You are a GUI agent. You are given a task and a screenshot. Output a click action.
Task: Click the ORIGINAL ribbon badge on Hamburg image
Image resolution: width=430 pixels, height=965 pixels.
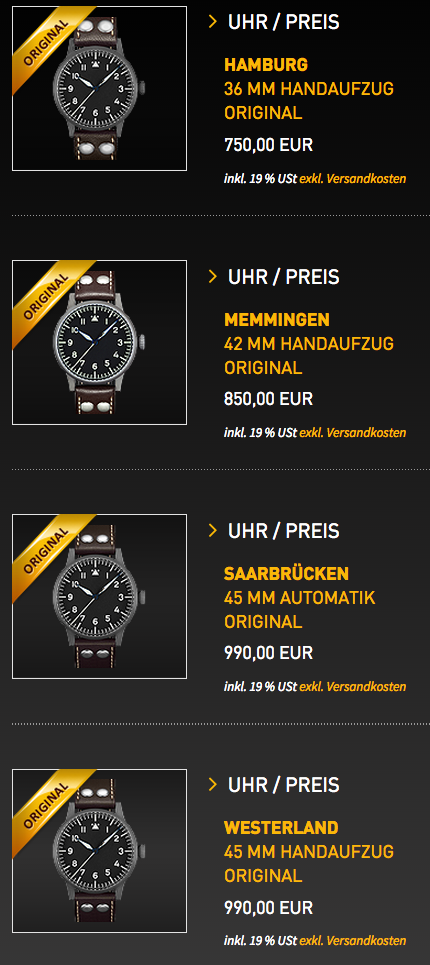tap(47, 43)
